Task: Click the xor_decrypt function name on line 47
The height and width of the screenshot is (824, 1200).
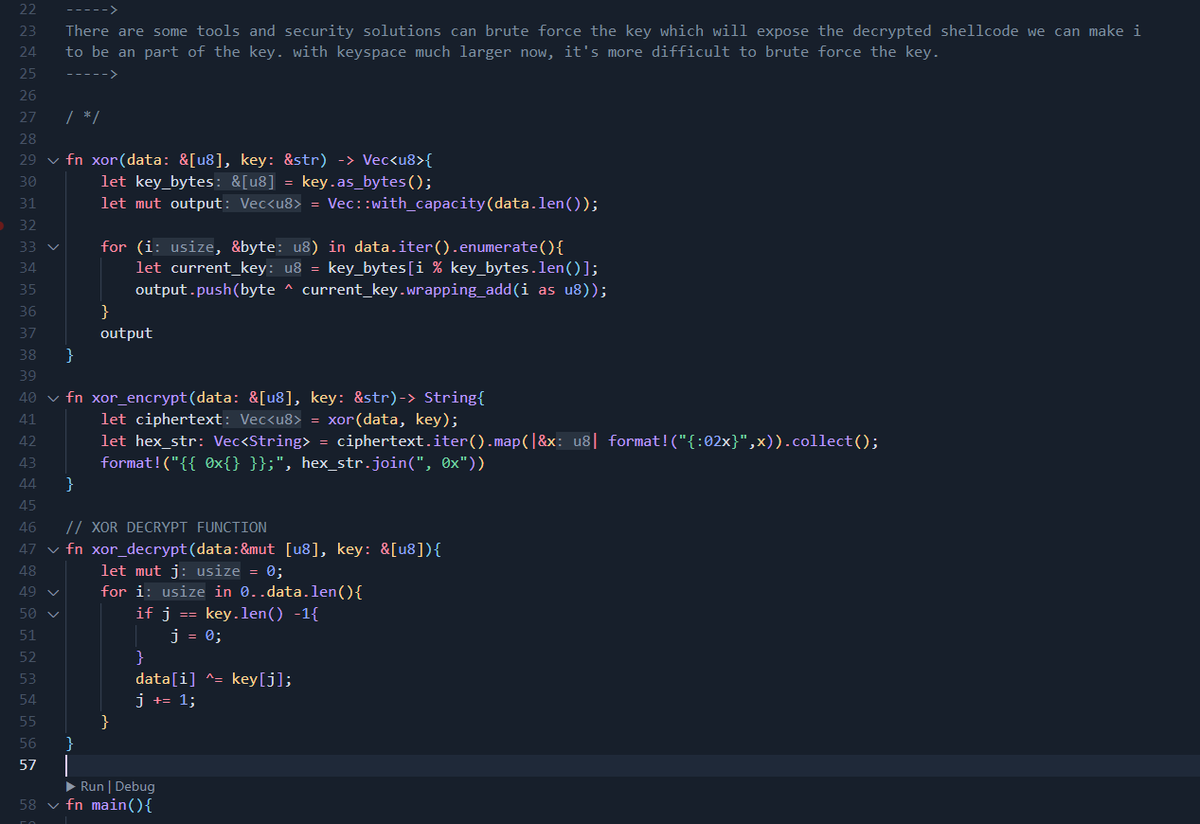Action: 140,549
